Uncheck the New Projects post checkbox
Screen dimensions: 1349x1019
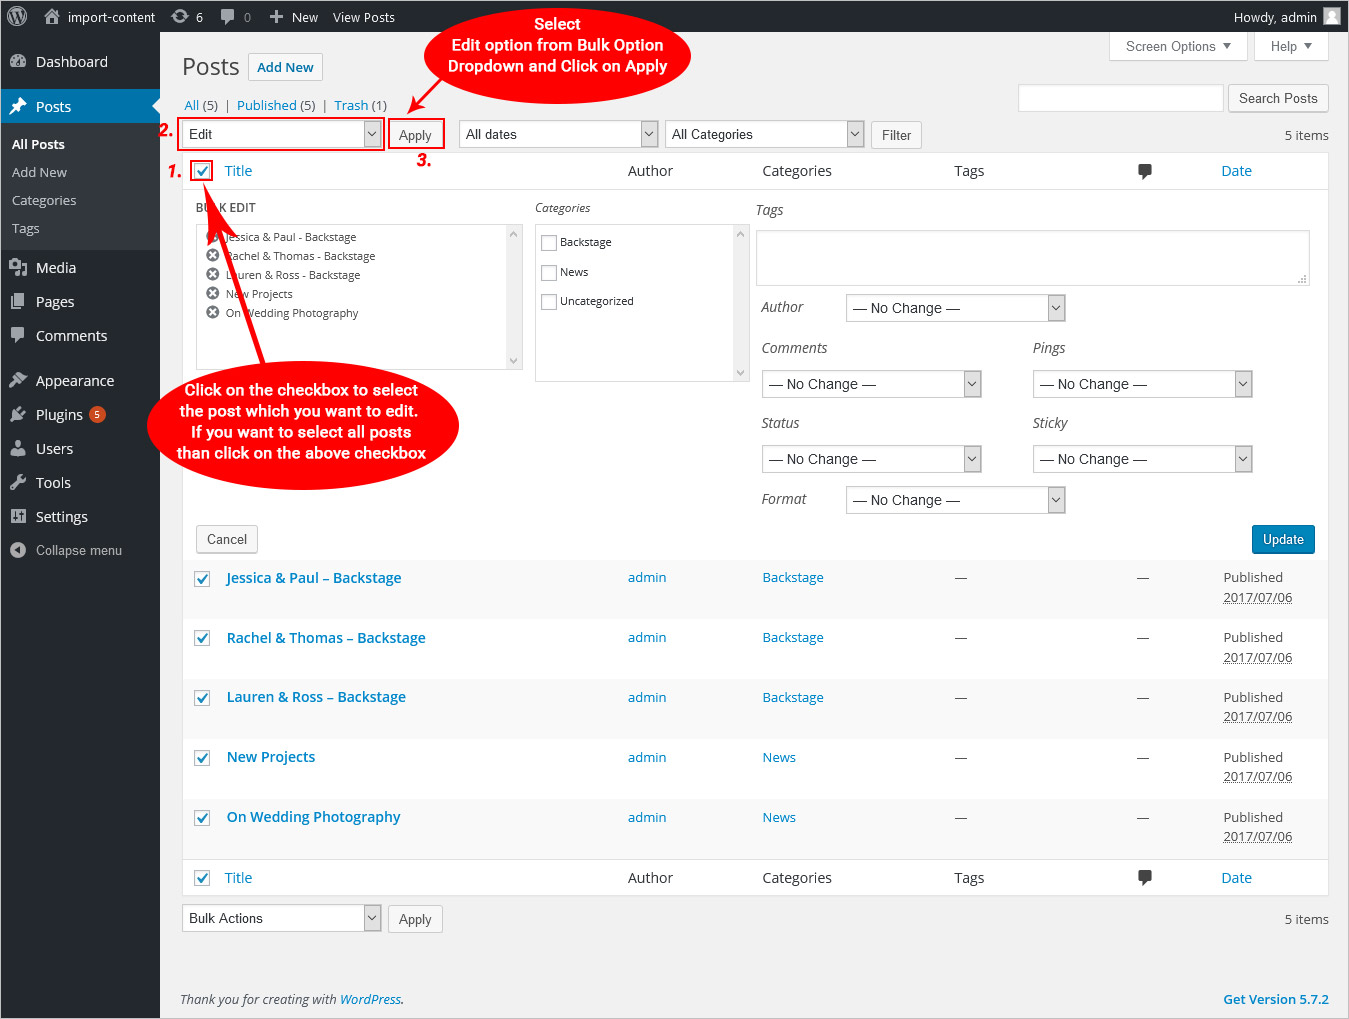[x=202, y=758]
